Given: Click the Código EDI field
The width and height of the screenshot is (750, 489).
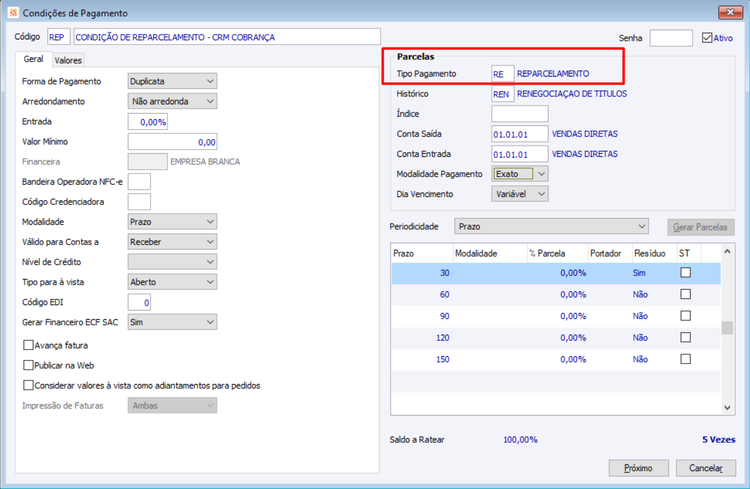Looking at the screenshot, I should point(139,302).
